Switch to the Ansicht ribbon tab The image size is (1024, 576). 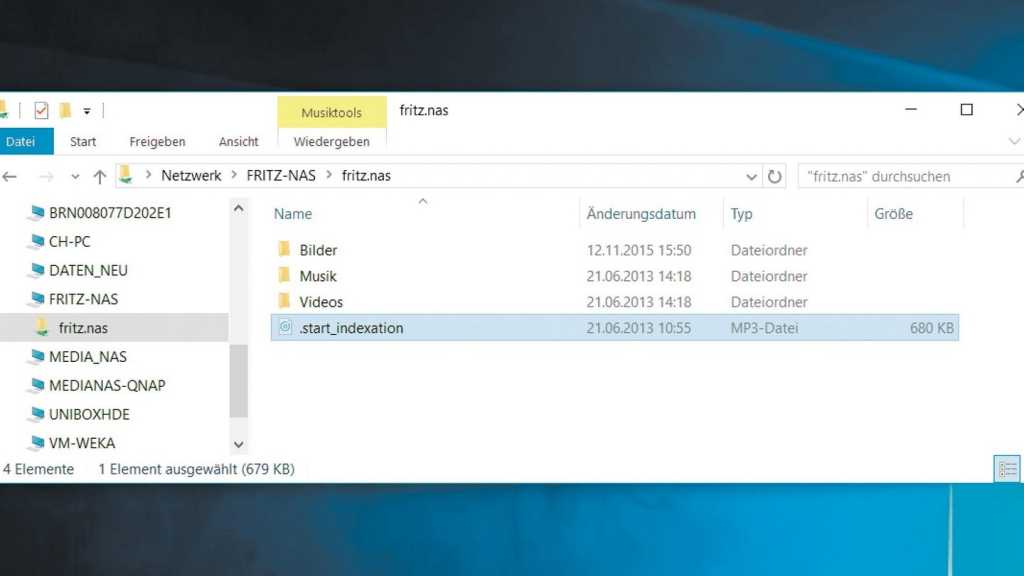(x=238, y=142)
